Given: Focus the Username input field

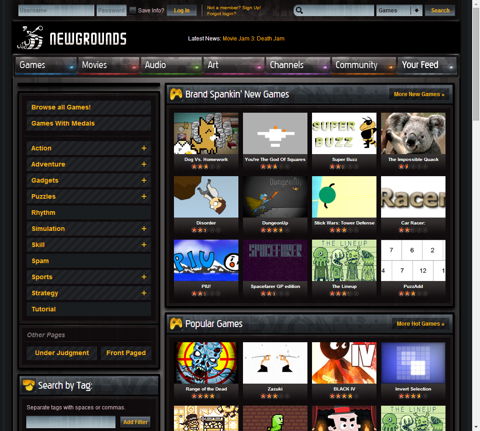Looking at the screenshot, I should pos(56,10).
